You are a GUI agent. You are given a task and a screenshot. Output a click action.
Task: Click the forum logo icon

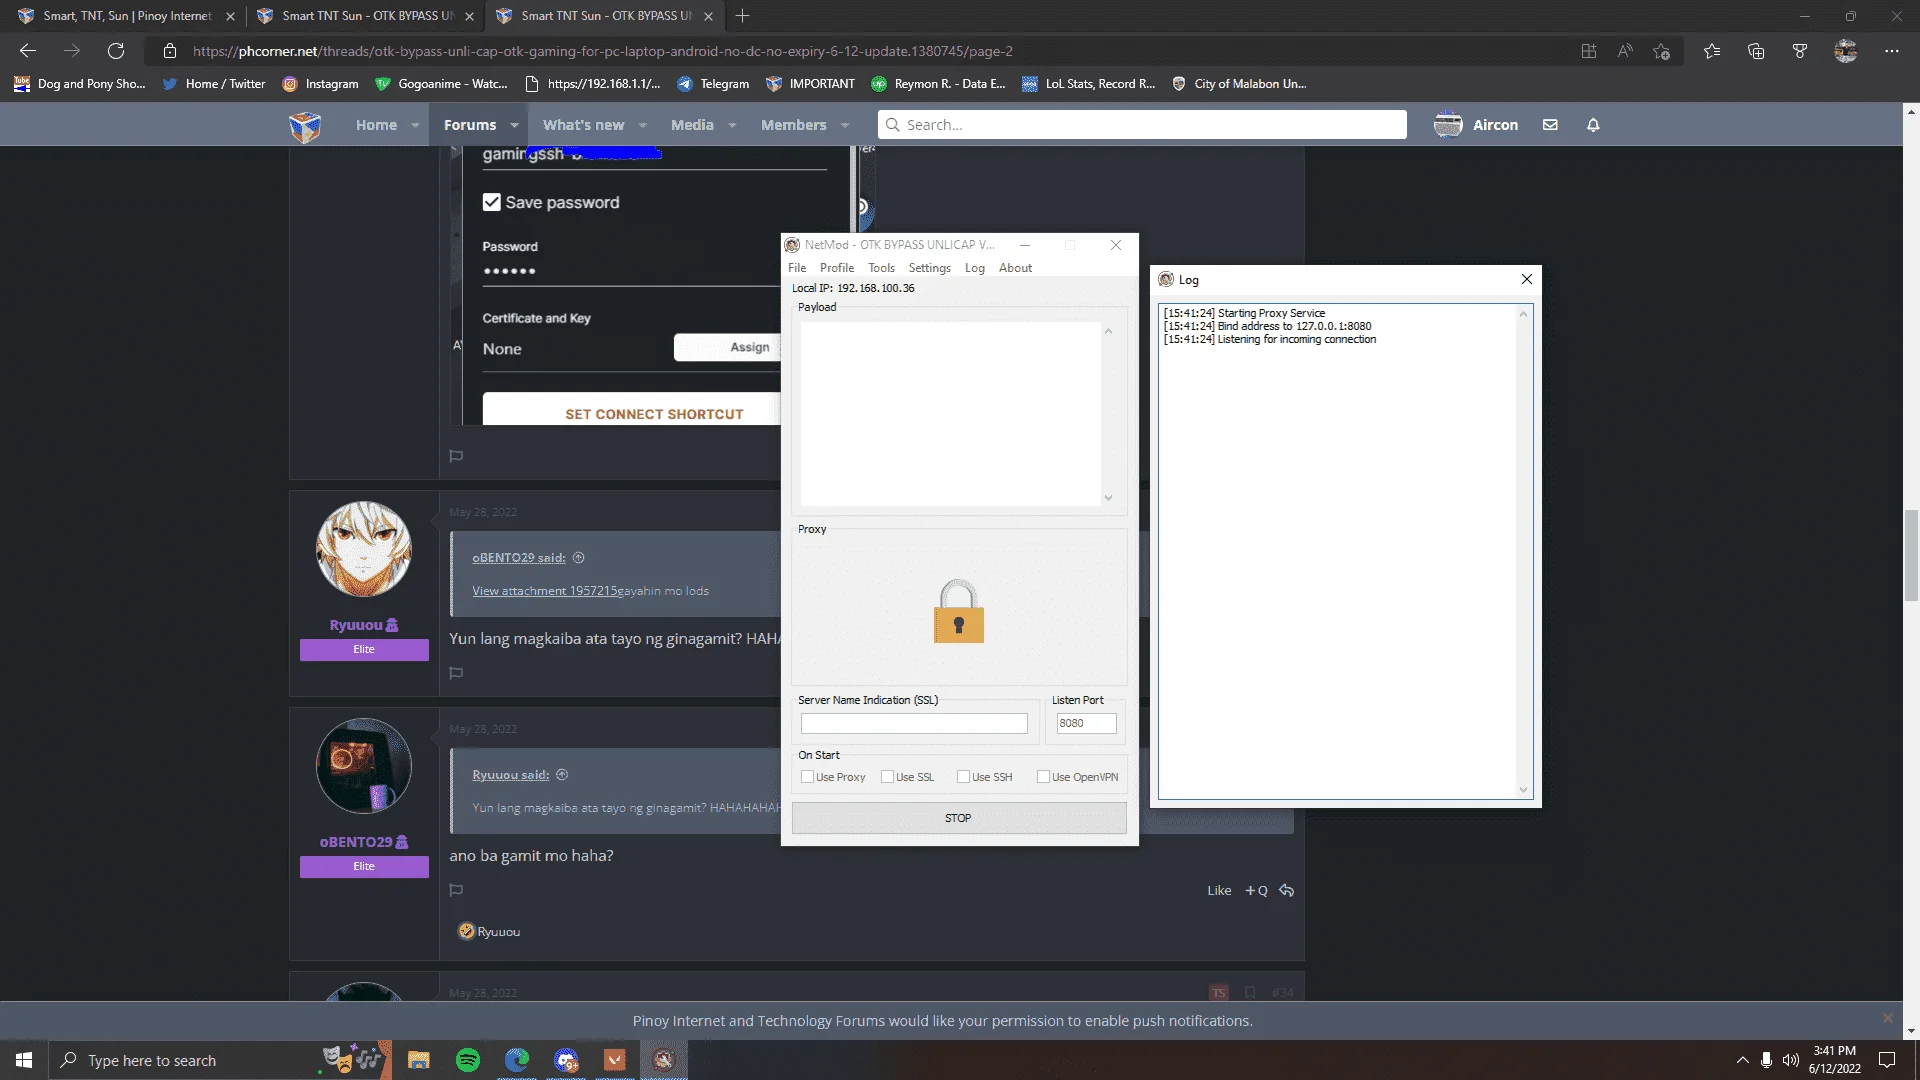[305, 126]
